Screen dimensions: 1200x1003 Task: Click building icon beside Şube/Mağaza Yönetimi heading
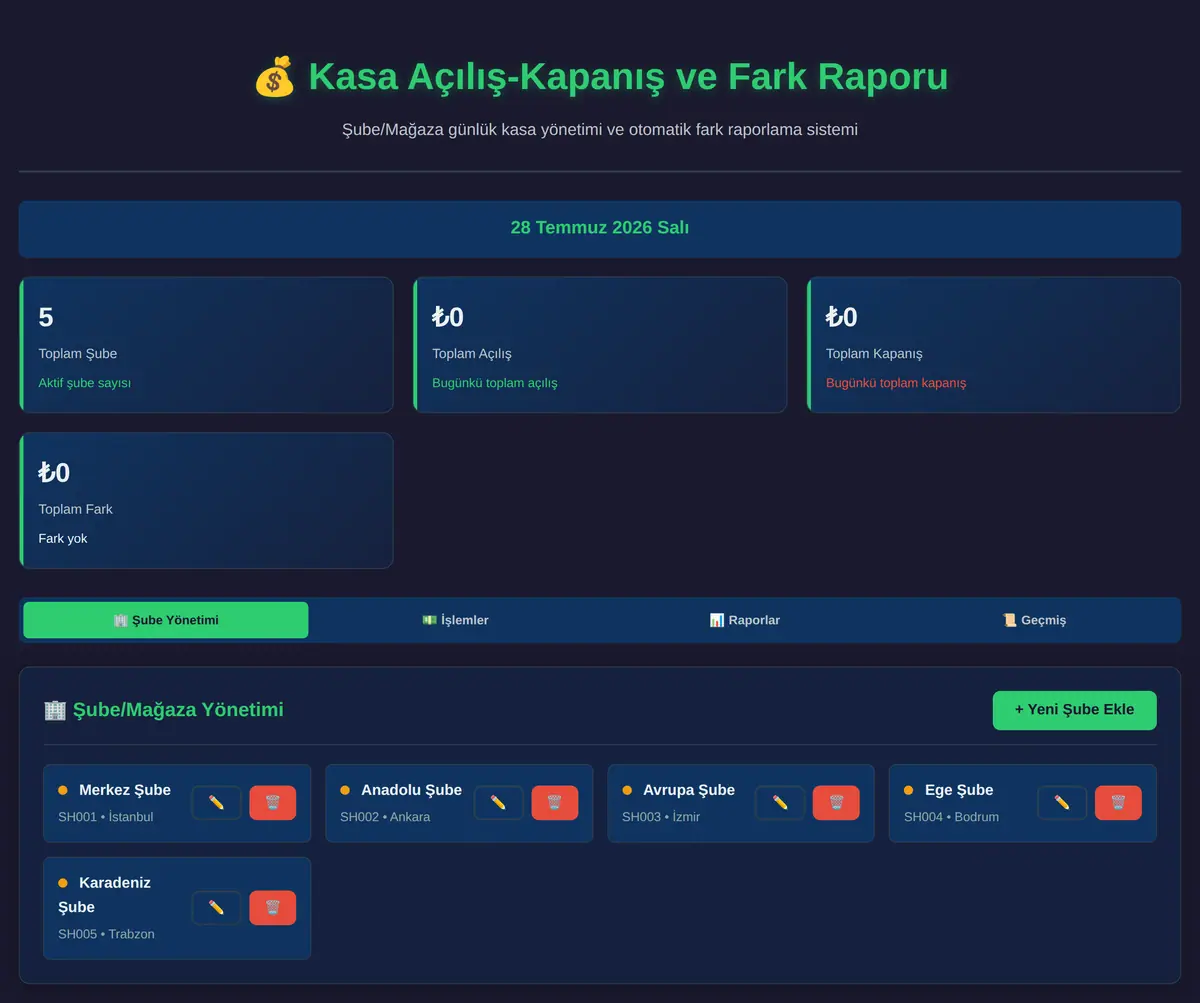pos(55,710)
